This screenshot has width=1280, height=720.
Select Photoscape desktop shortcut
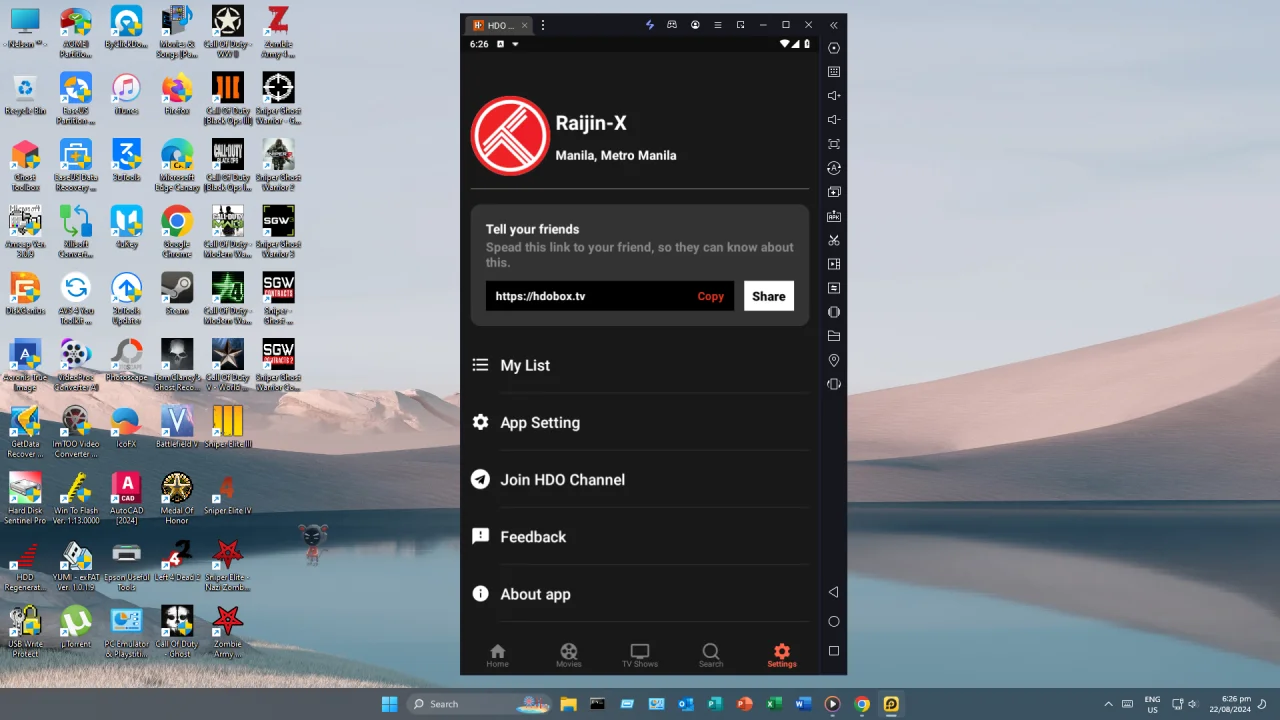pos(126,361)
